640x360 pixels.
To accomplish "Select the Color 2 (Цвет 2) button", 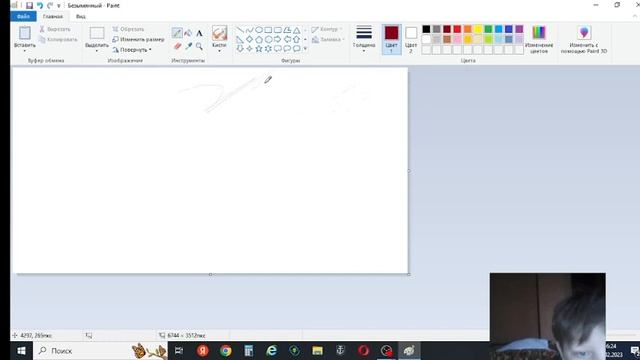I will point(411,39).
